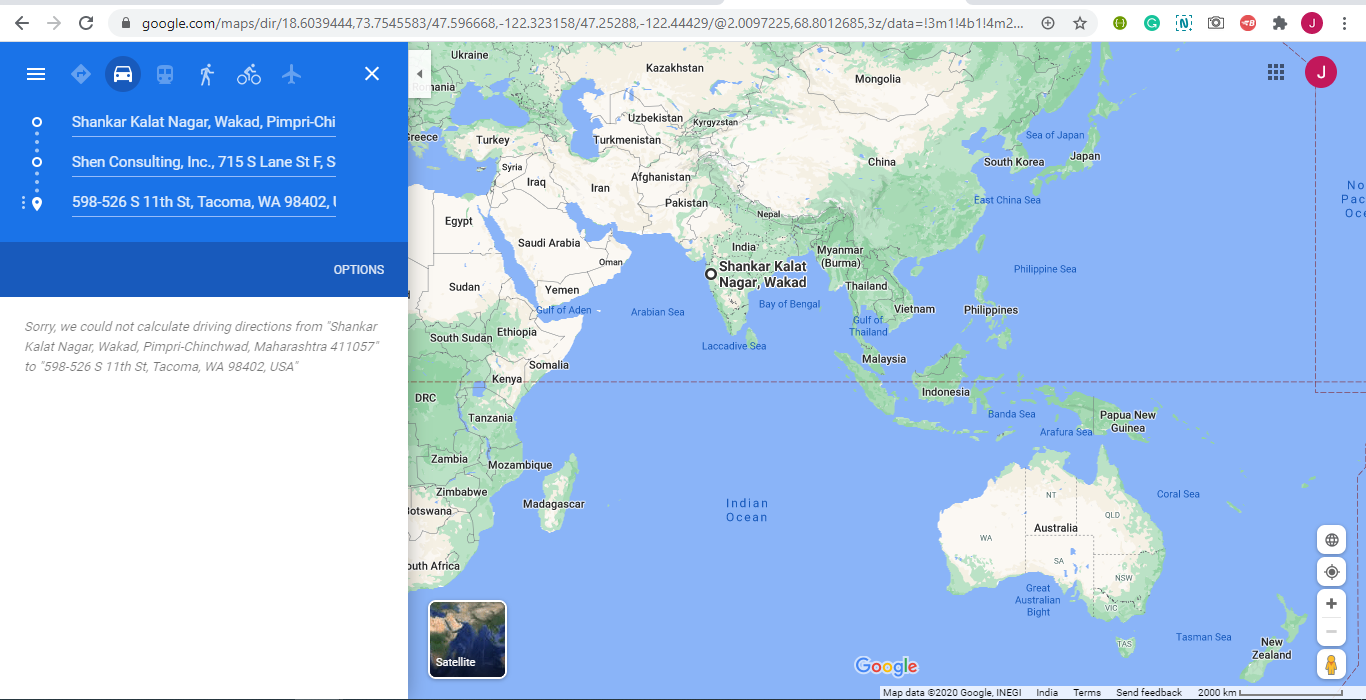Image resolution: width=1366 pixels, height=700 pixels.
Task: Select cycling travel mode
Action: (x=249, y=74)
